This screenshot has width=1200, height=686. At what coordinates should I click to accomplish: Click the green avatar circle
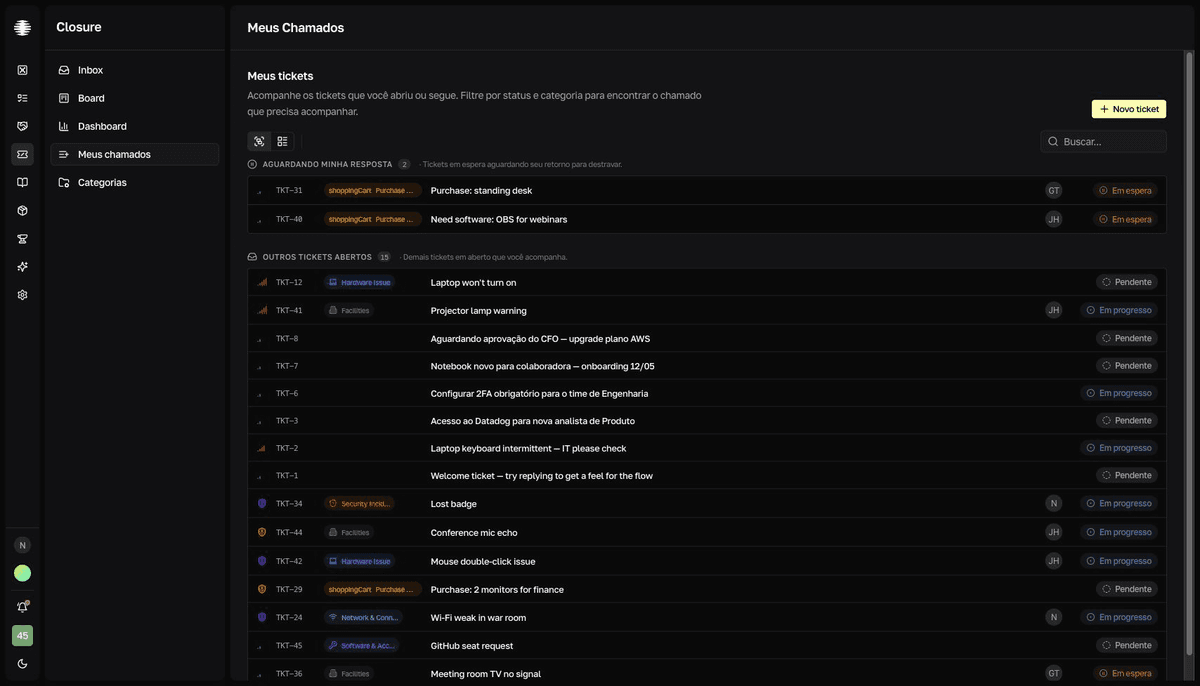[22, 573]
